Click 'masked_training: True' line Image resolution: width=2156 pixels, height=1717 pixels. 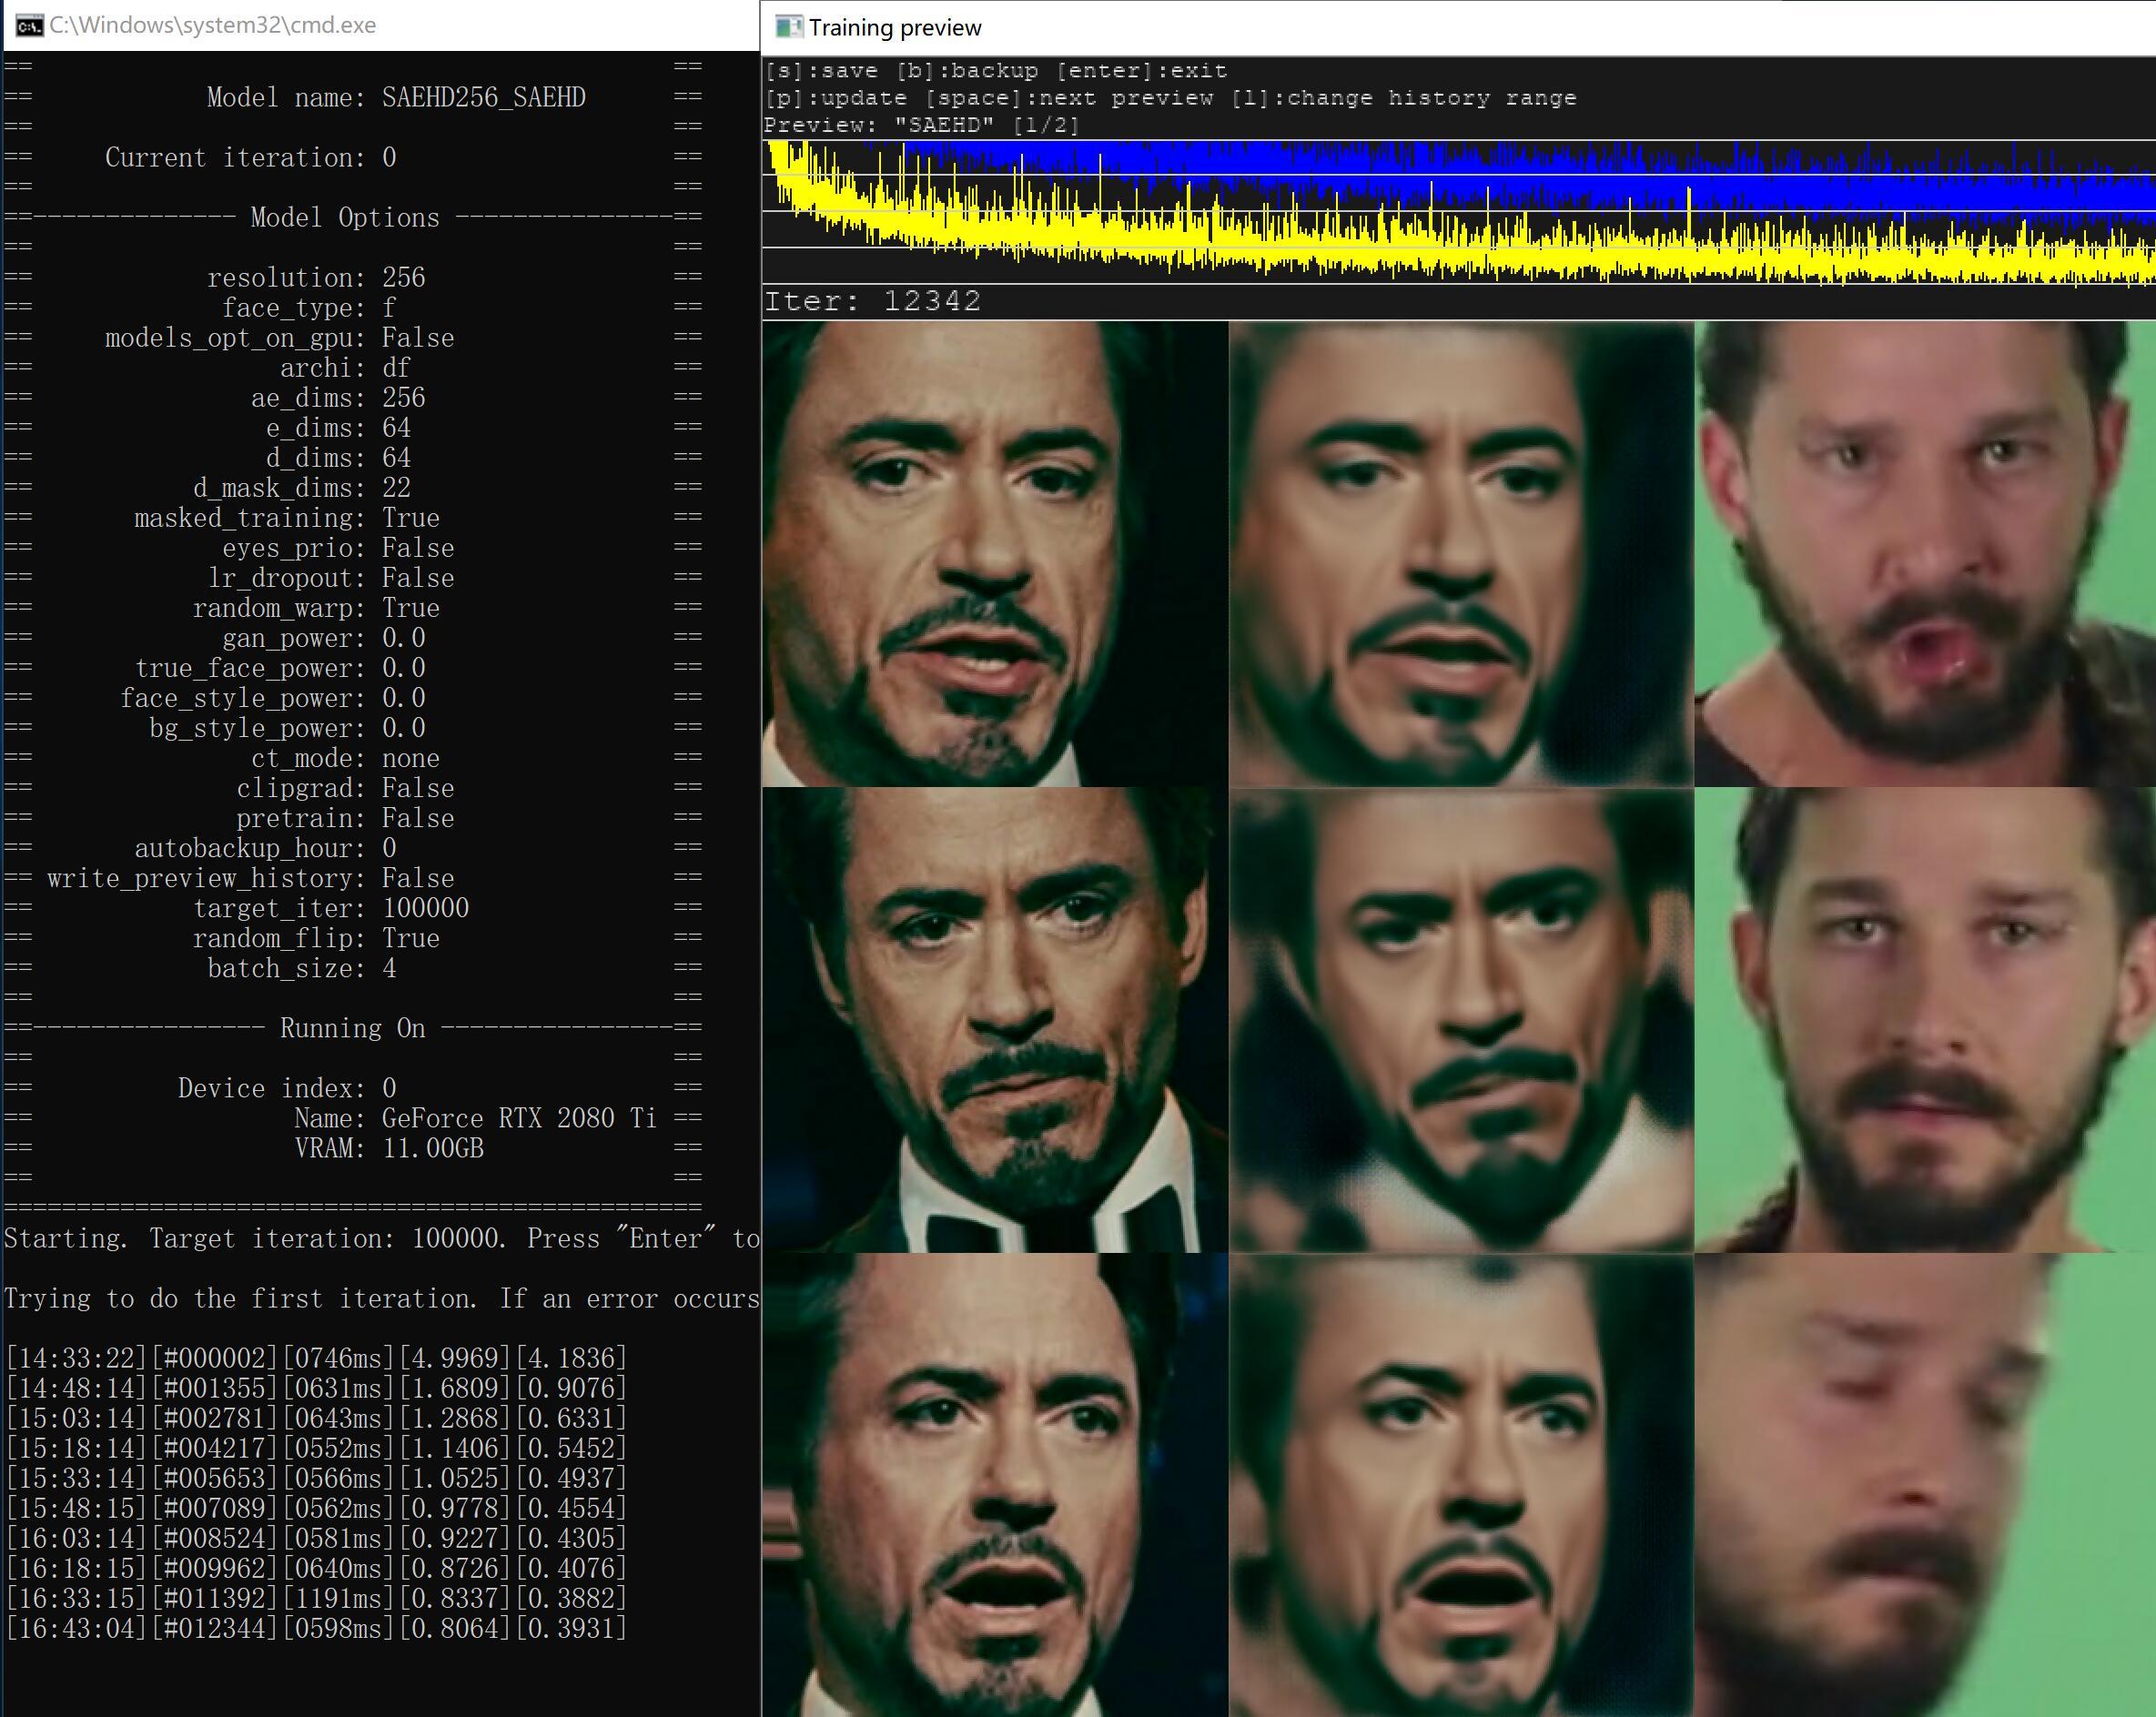(287, 517)
